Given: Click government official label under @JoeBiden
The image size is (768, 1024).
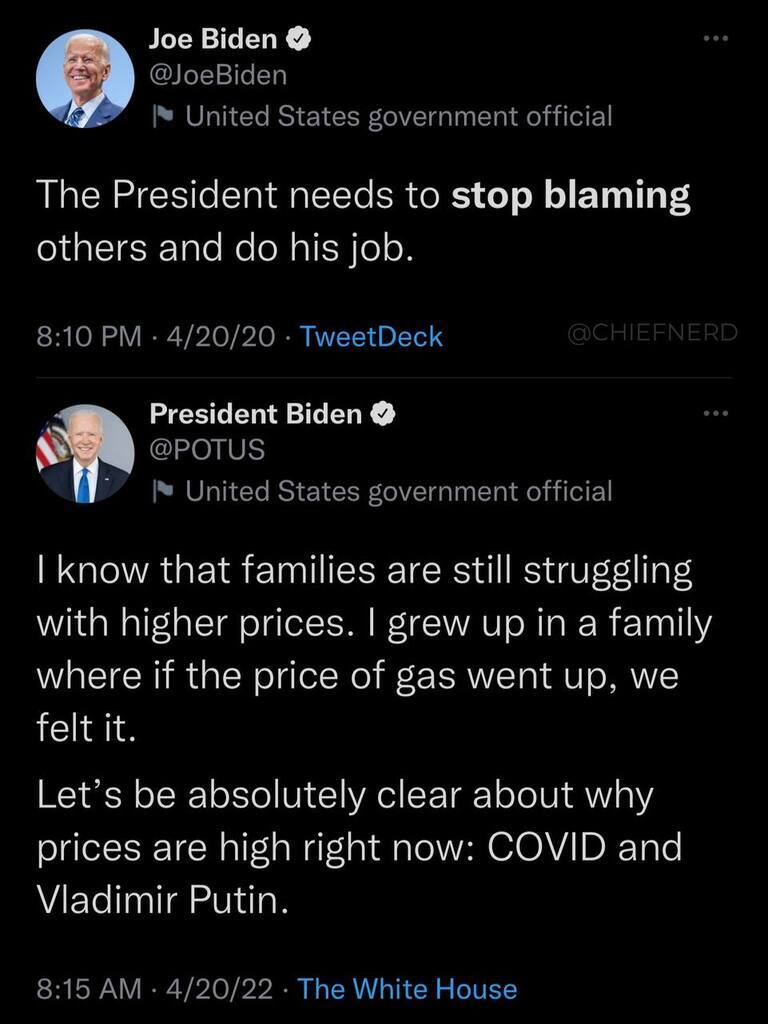Looking at the screenshot, I should point(398,117).
